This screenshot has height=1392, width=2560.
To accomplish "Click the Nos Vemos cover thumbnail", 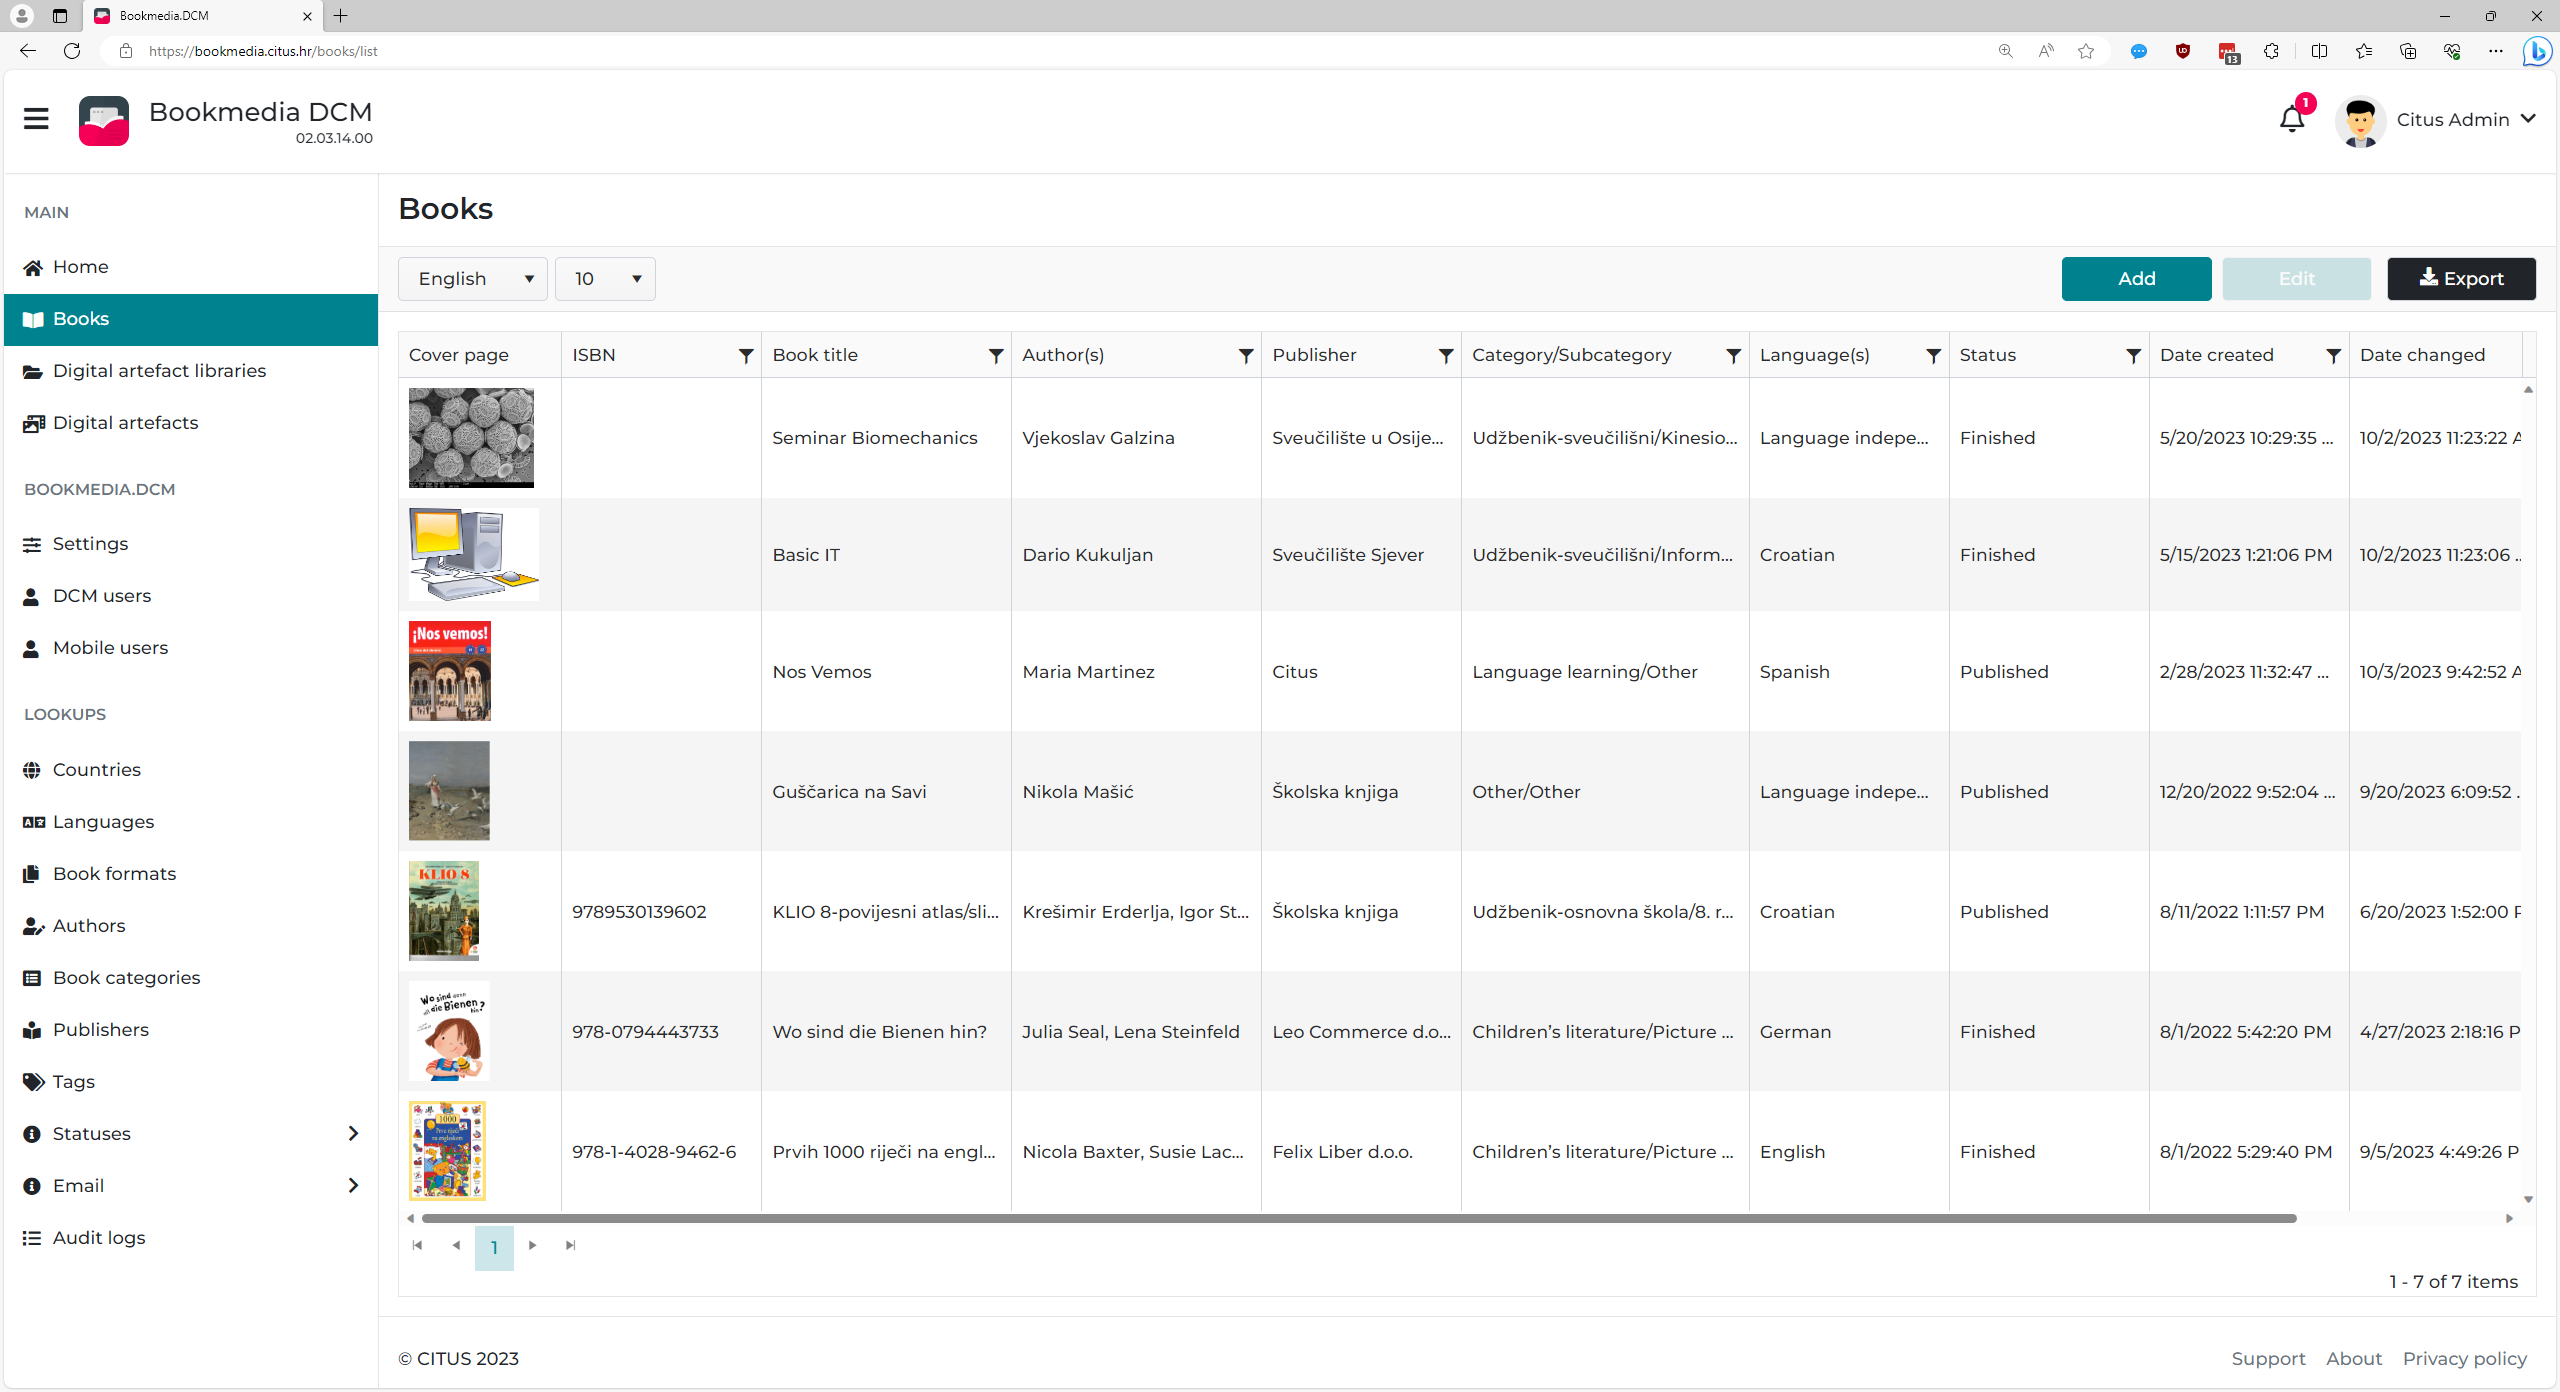I will point(450,671).
